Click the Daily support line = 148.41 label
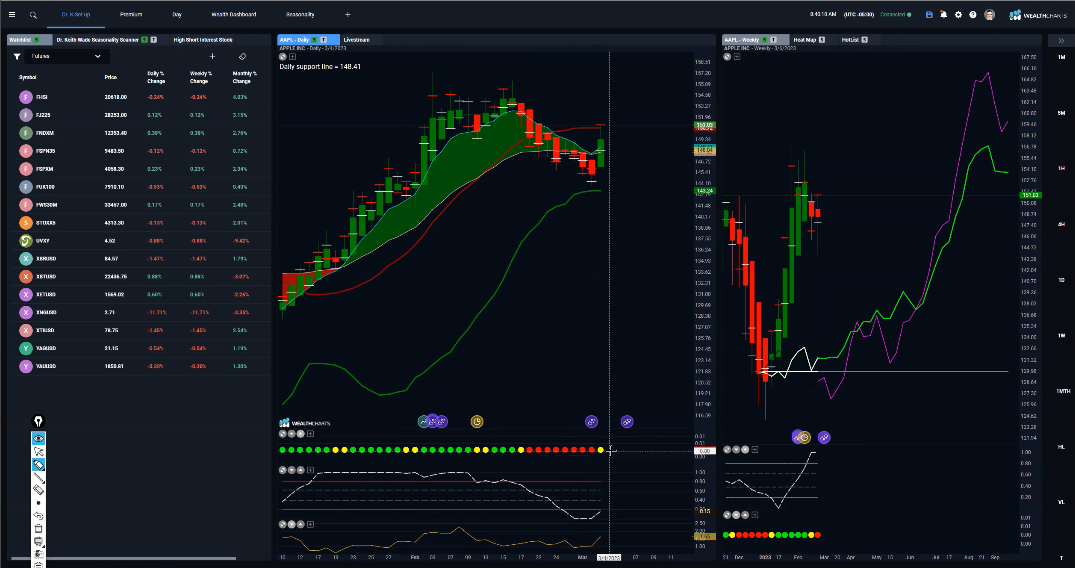 [x=320, y=67]
